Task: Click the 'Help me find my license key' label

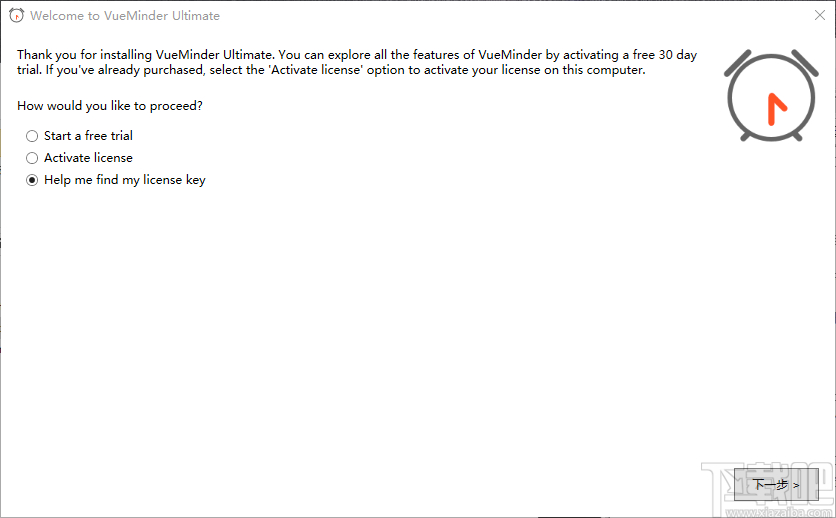Action: pyautogui.click(x=125, y=180)
